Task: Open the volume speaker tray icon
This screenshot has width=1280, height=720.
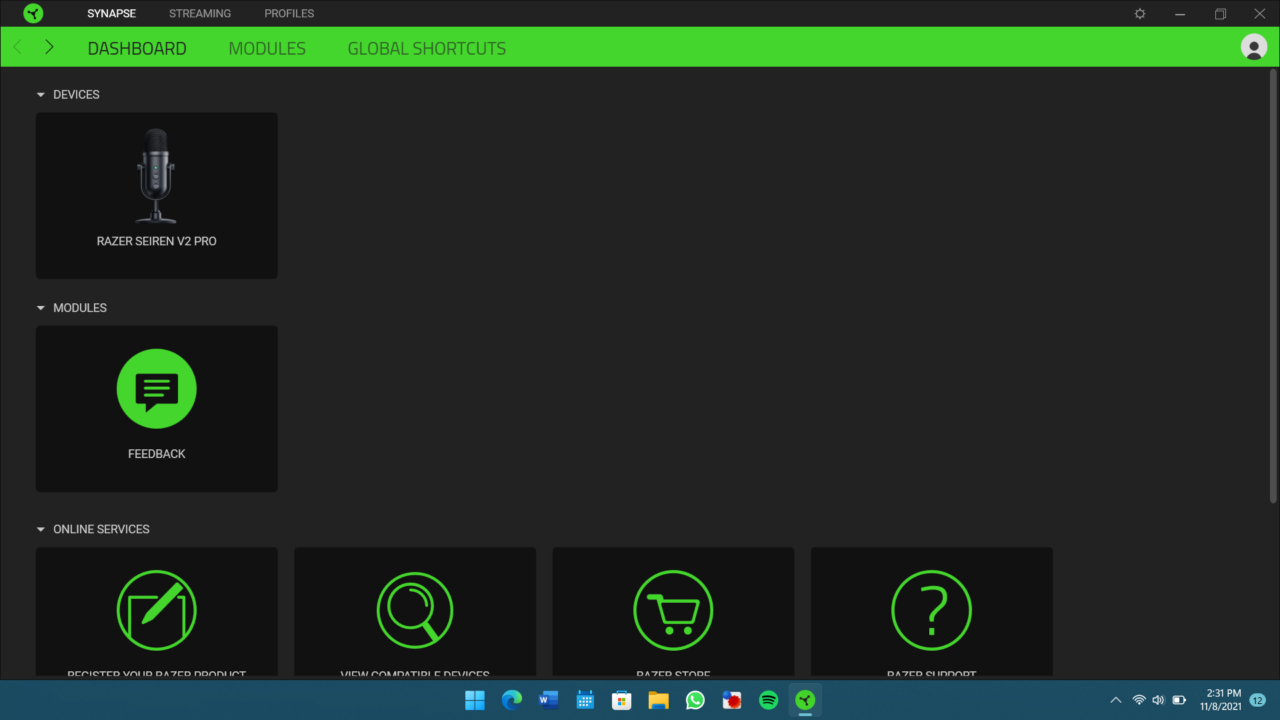Action: (x=1158, y=700)
